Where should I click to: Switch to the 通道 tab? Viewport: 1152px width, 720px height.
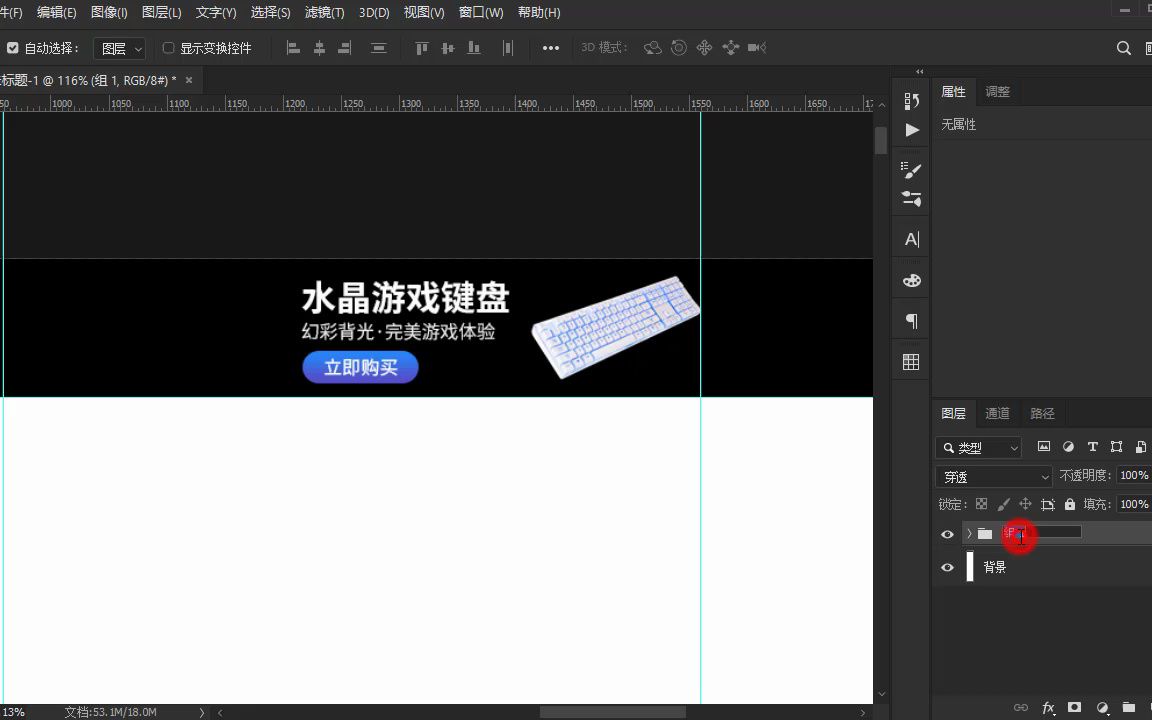[x=997, y=412]
